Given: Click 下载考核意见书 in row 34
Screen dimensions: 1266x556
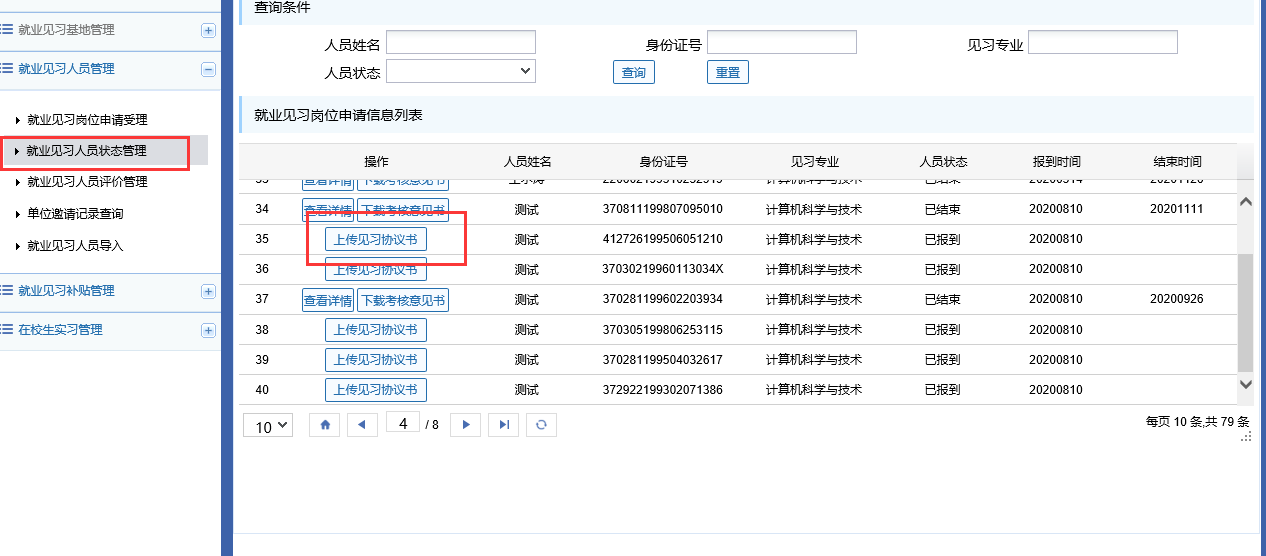Looking at the screenshot, I should [403, 210].
